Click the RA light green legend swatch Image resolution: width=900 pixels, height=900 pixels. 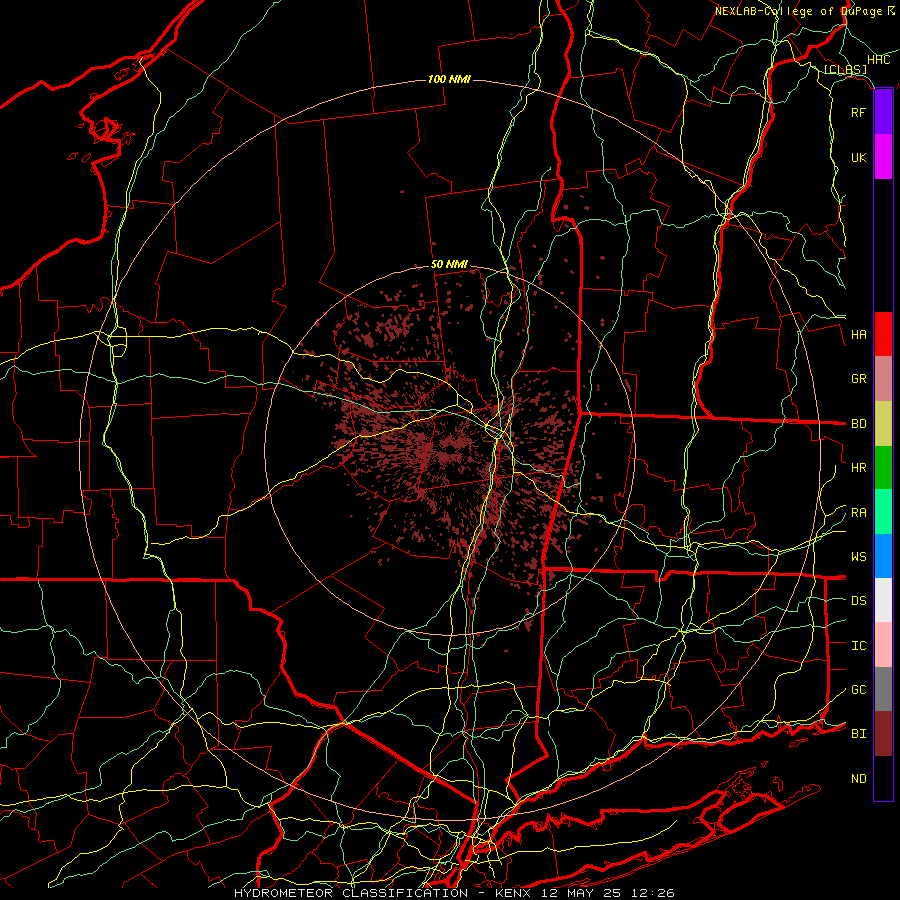[x=883, y=512]
